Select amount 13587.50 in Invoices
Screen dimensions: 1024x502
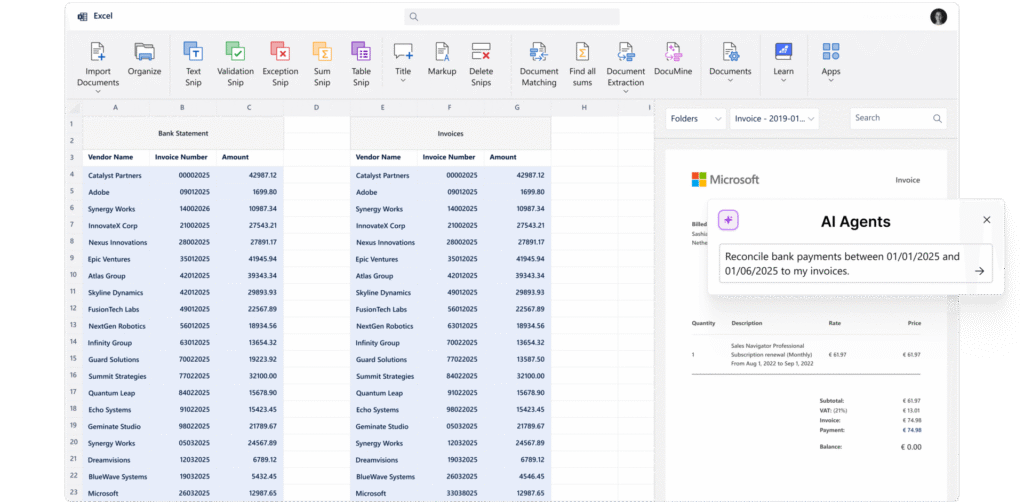click(x=518, y=360)
